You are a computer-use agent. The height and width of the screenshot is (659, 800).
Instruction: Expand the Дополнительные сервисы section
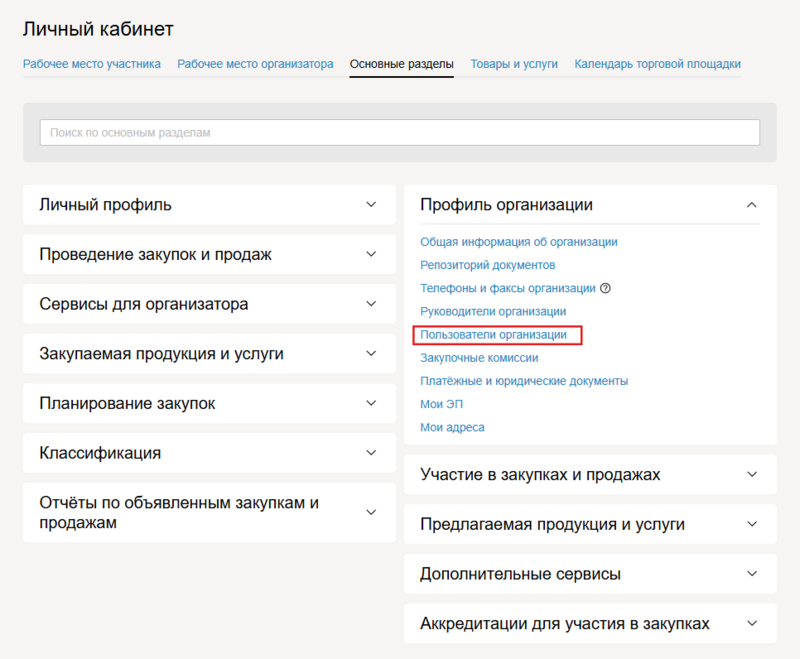tap(751, 574)
